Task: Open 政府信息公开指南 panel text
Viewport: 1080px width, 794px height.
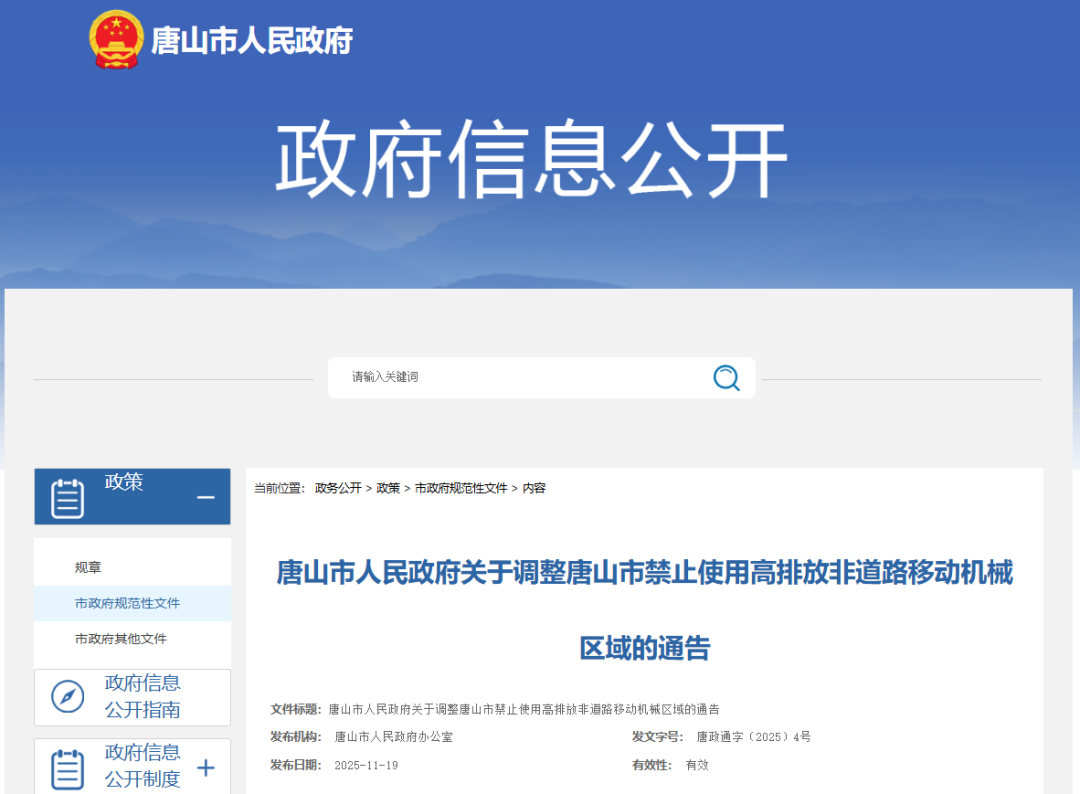Action: (143, 696)
